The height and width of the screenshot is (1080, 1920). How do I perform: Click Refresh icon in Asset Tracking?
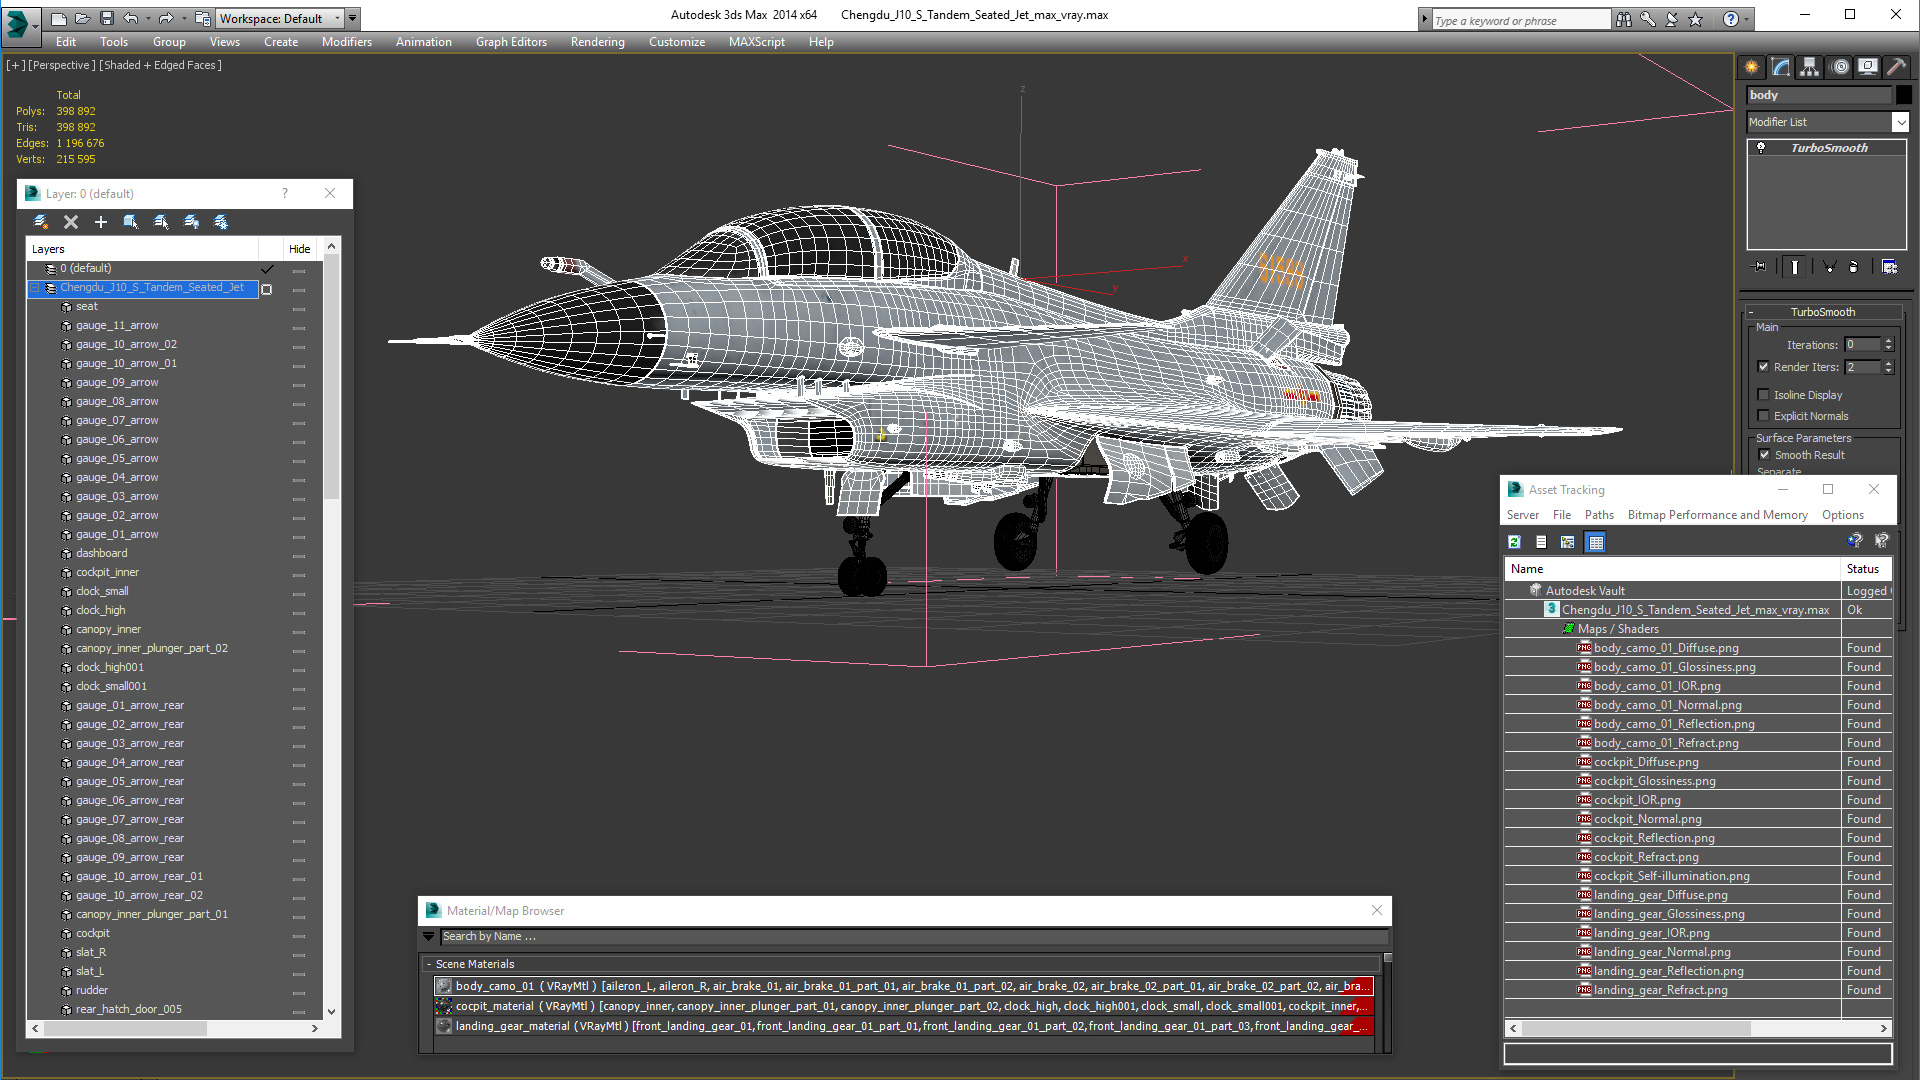pyautogui.click(x=1515, y=542)
